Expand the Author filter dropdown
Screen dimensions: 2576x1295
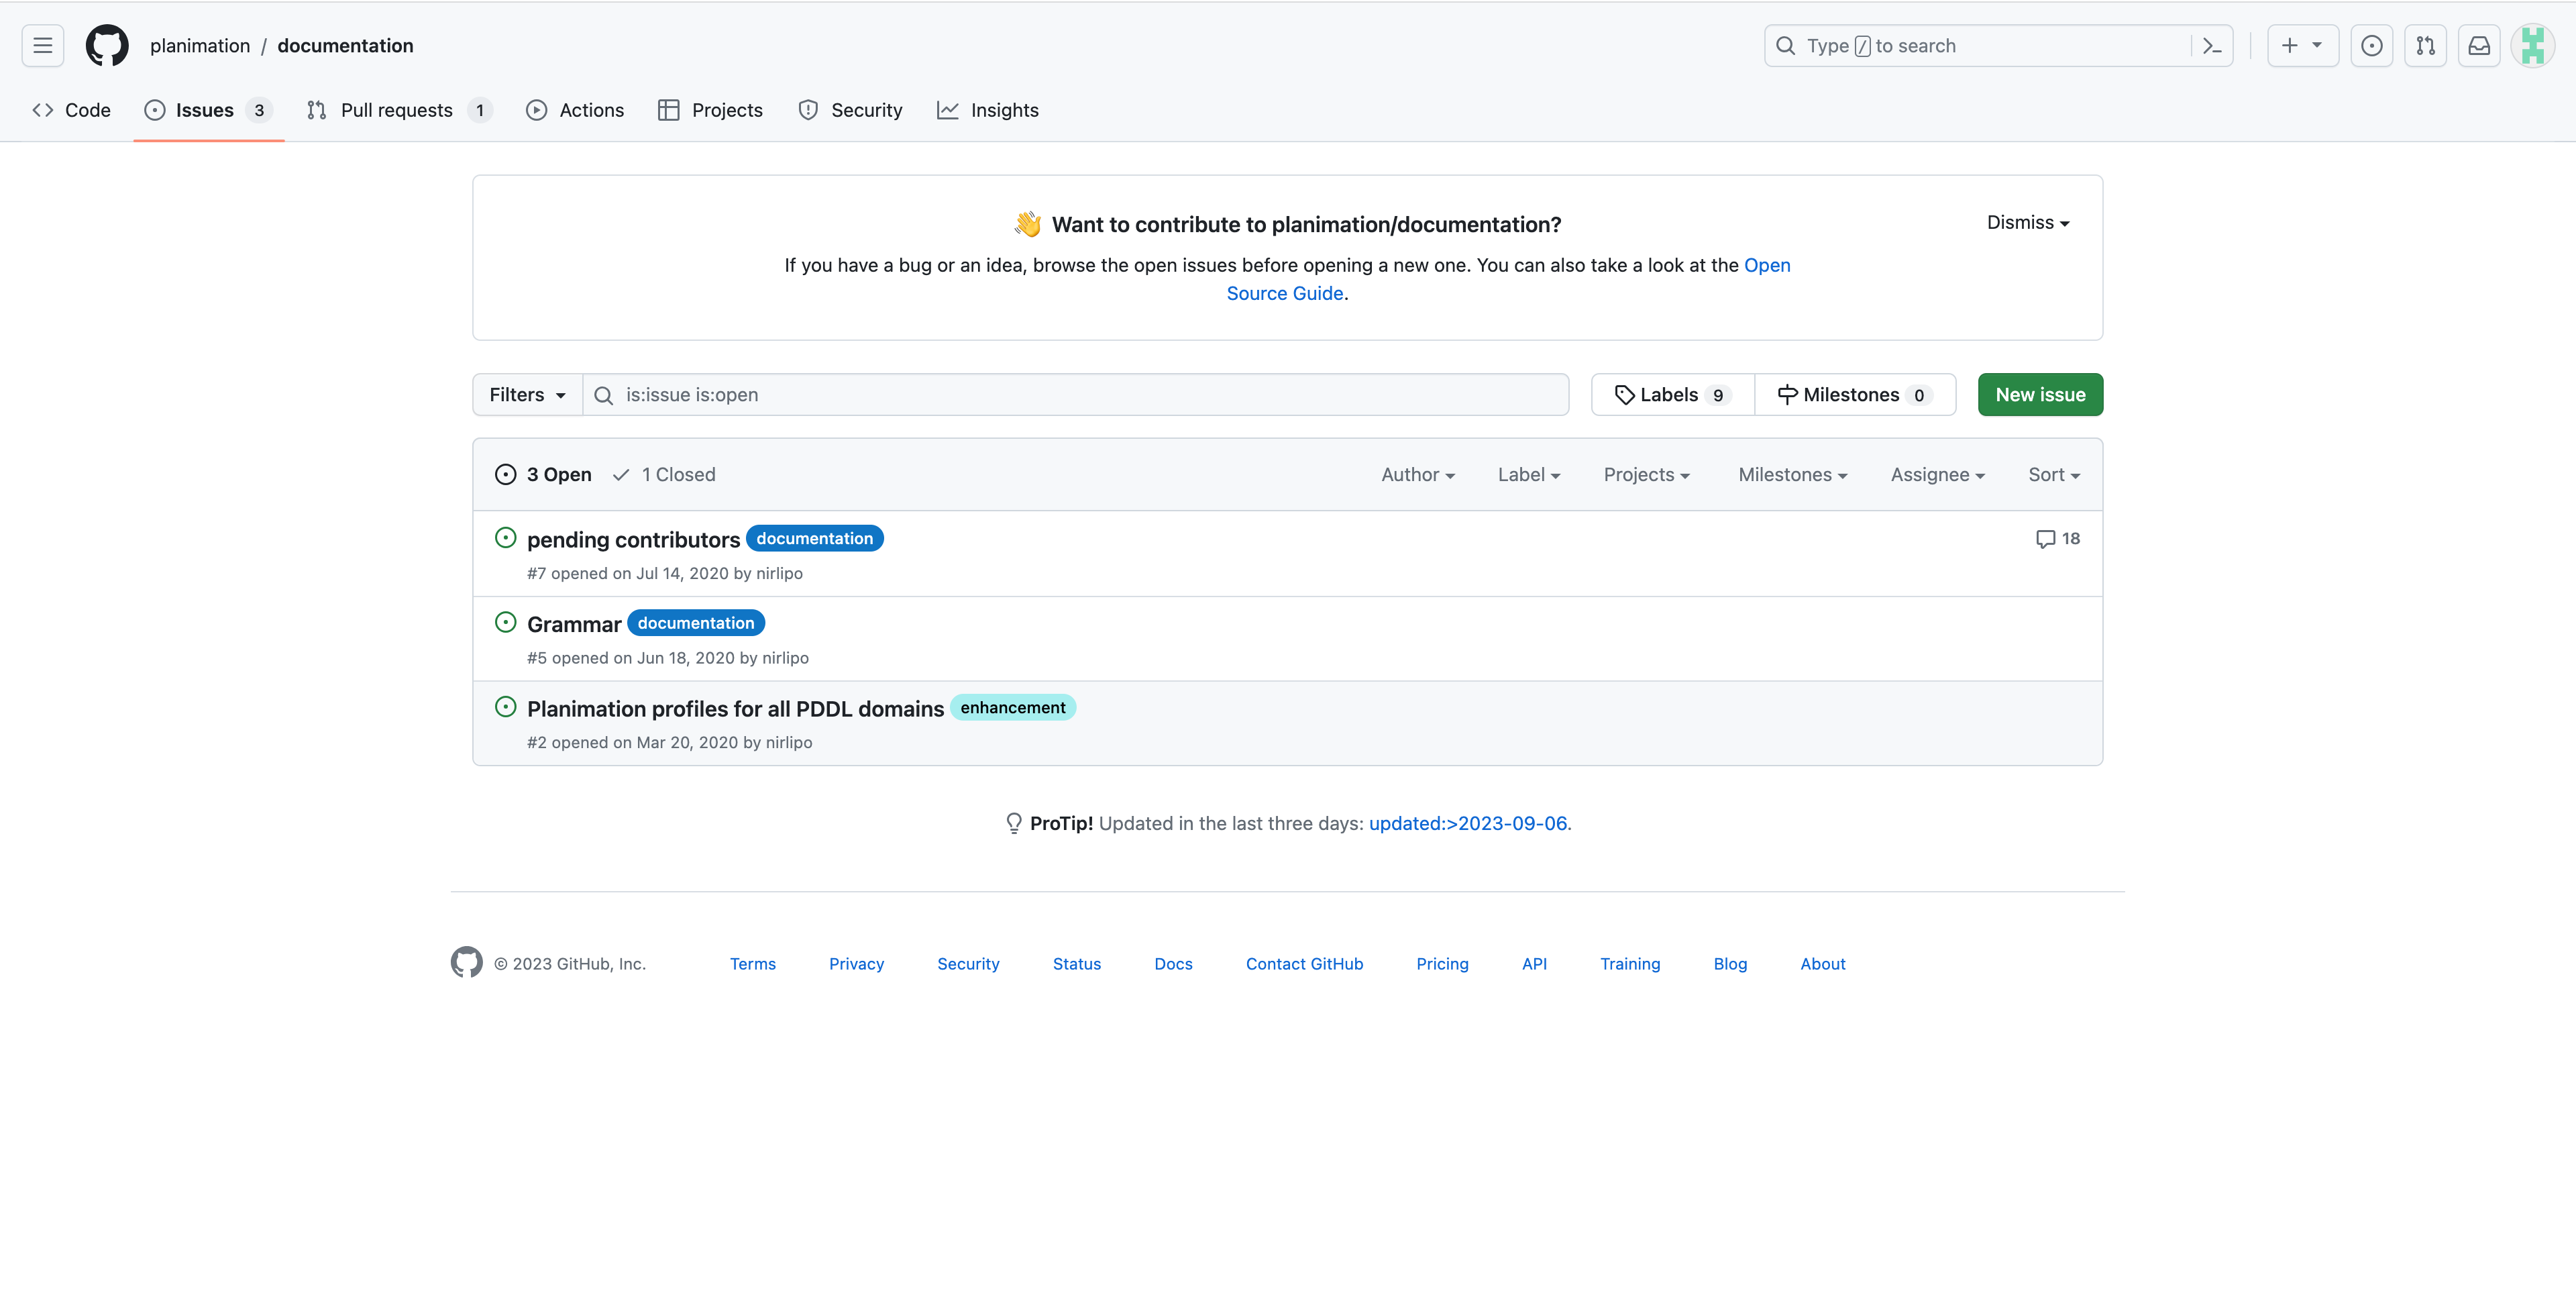click(x=1415, y=474)
